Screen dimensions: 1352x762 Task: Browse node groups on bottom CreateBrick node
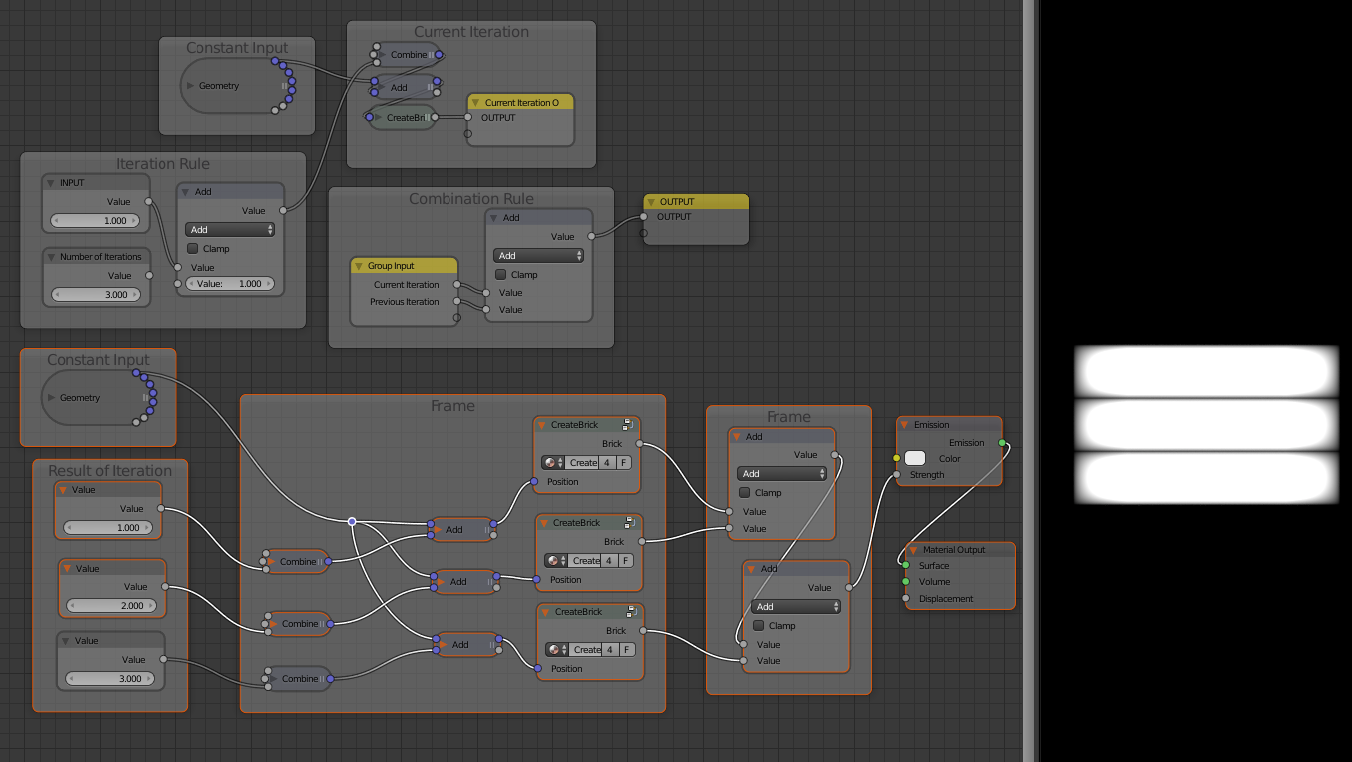coord(558,650)
